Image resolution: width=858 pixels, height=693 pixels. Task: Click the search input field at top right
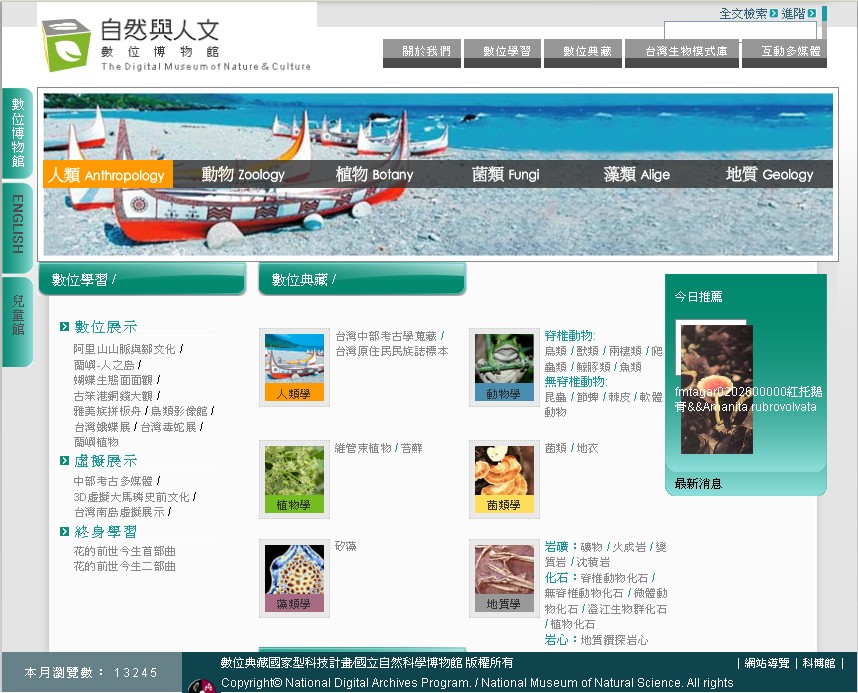tap(740, 32)
